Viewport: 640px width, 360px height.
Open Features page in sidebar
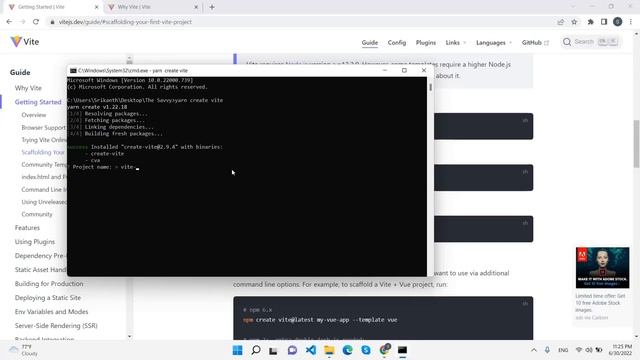click(x=27, y=228)
